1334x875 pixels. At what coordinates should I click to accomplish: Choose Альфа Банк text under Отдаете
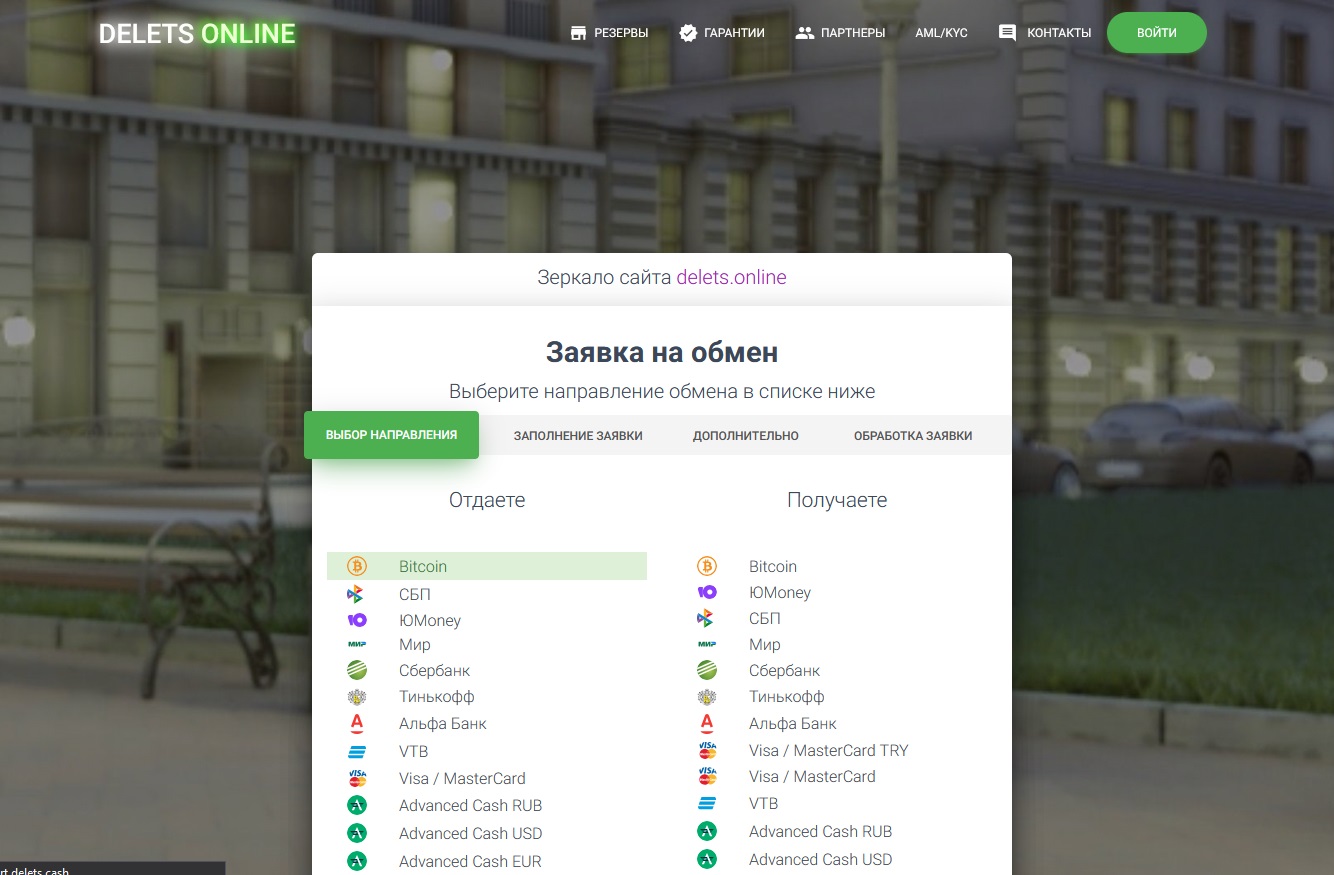(x=443, y=723)
